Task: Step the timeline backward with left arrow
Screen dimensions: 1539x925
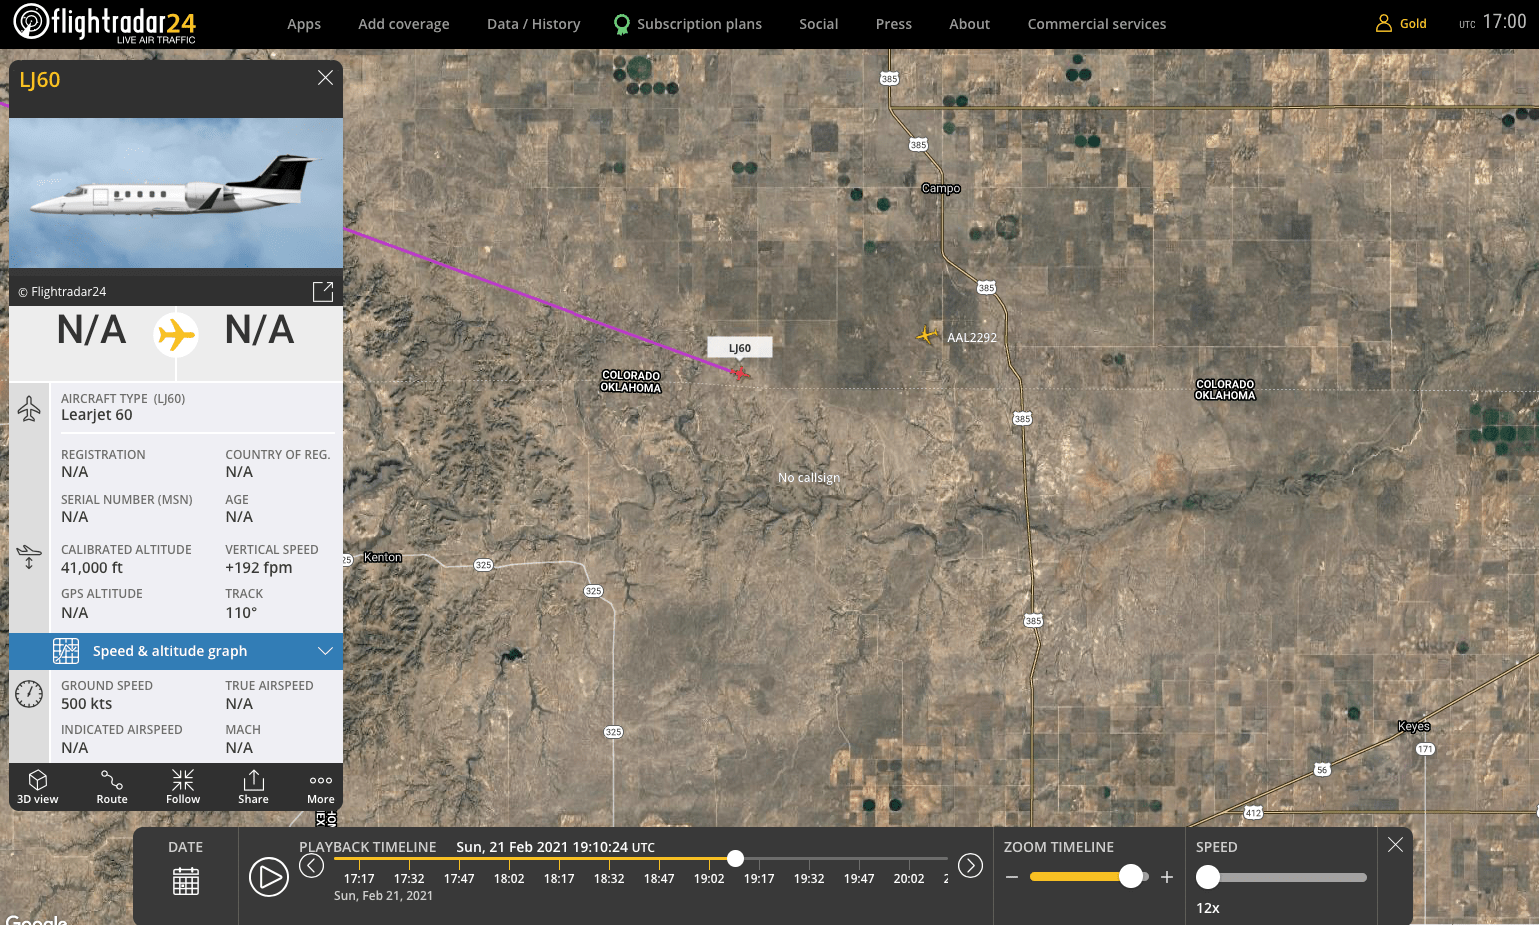Action: click(312, 866)
